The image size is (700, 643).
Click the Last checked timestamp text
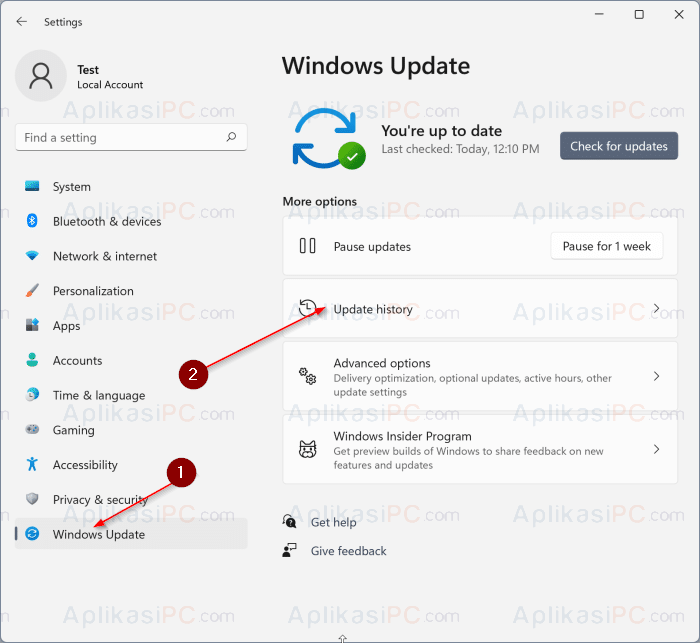click(460, 149)
